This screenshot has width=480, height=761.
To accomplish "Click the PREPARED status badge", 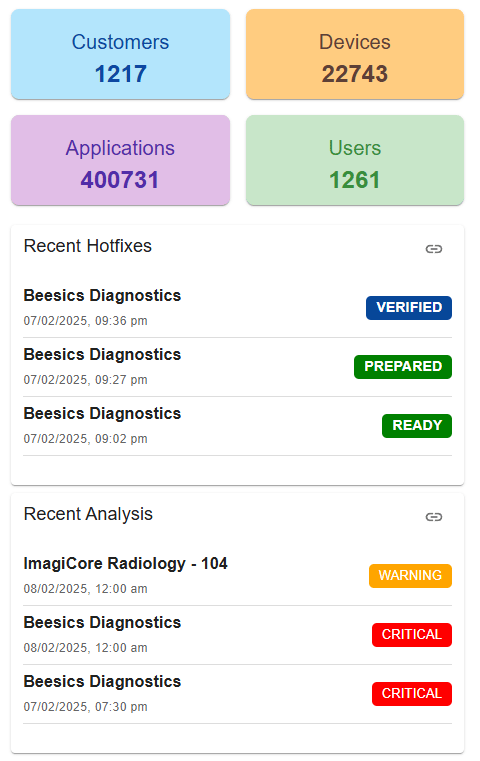I will click(403, 367).
